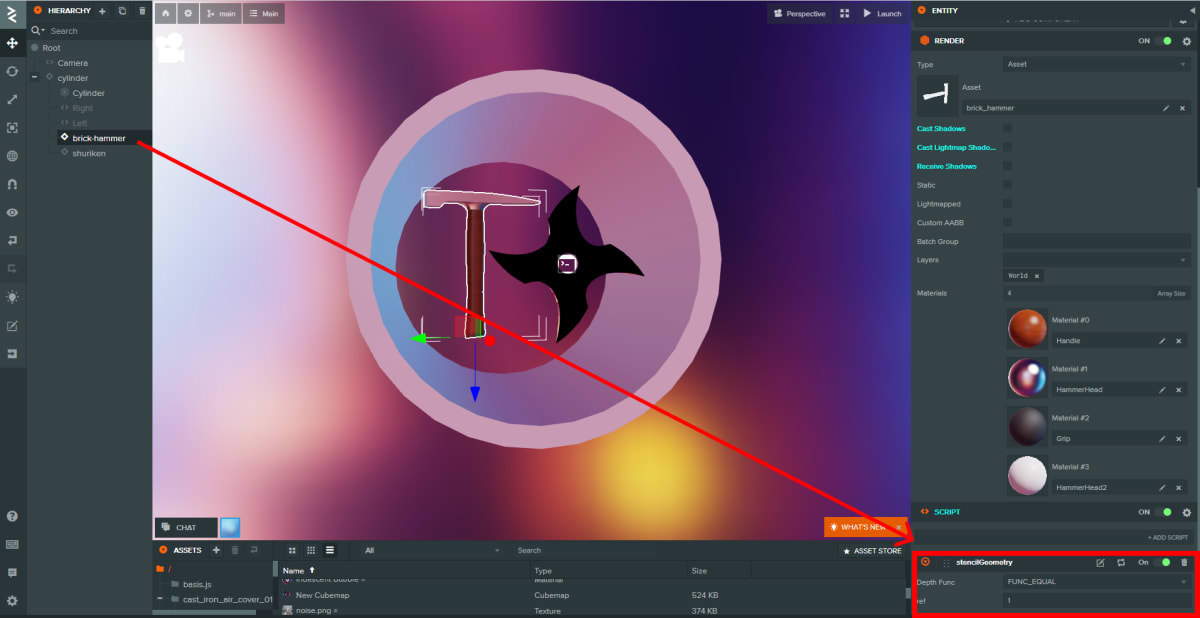Click the undo arrow icon in left toolbar
The height and width of the screenshot is (618, 1200).
[12, 240]
